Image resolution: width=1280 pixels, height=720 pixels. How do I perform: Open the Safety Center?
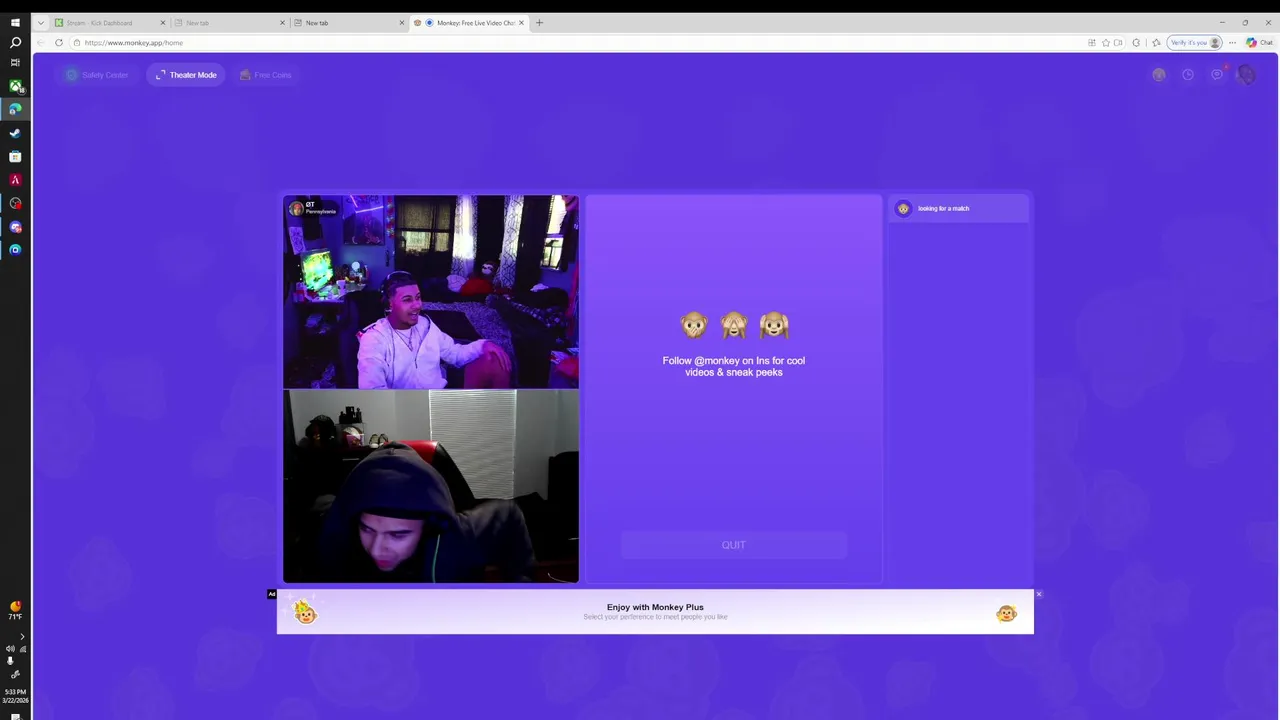point(97,75)
